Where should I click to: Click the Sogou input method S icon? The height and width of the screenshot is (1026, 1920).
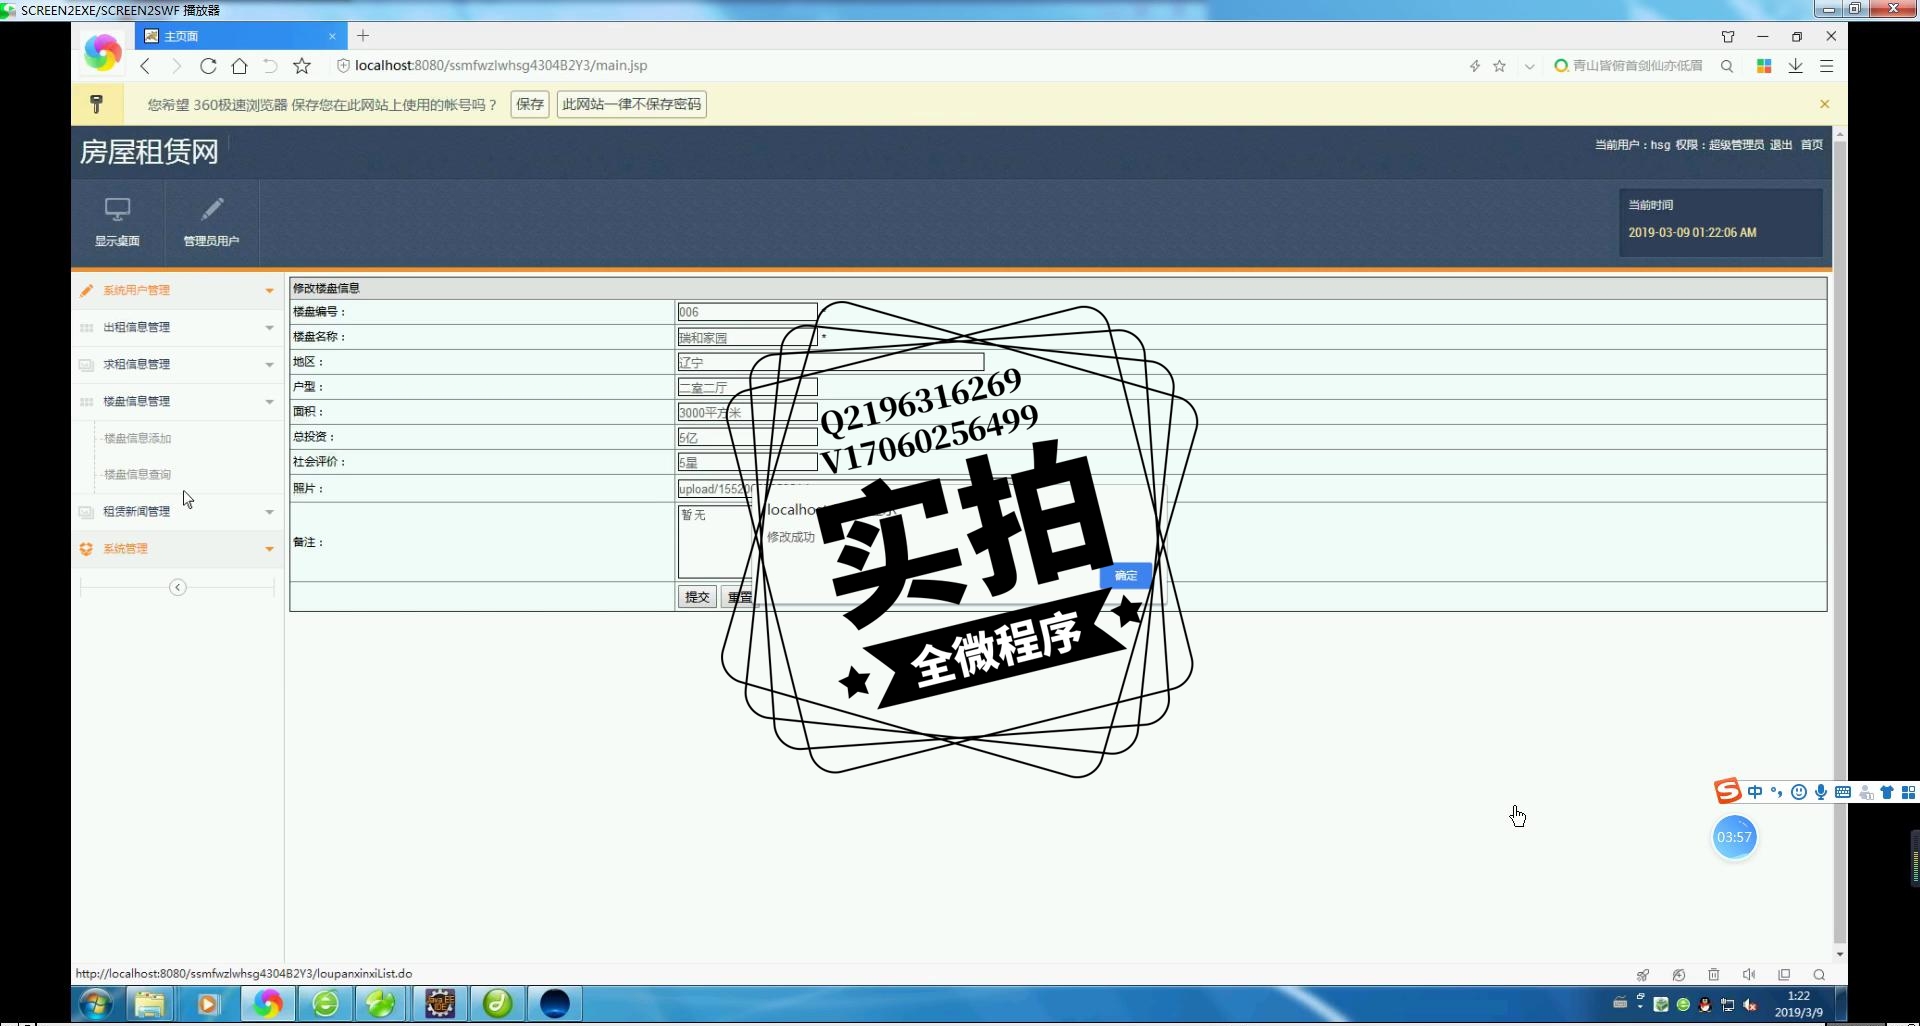(x=1728, y=791)
